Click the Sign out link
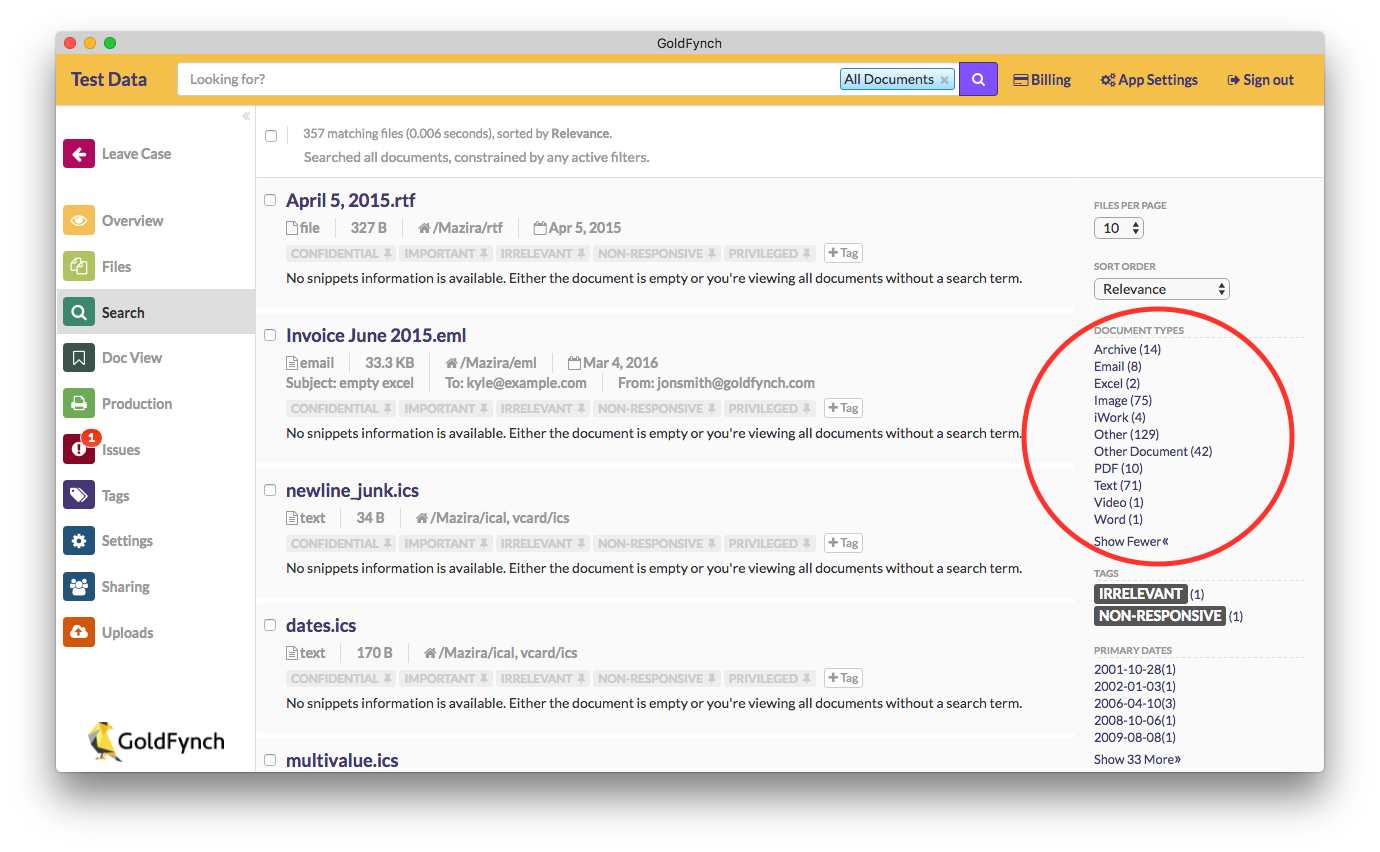 [1260, 80]
